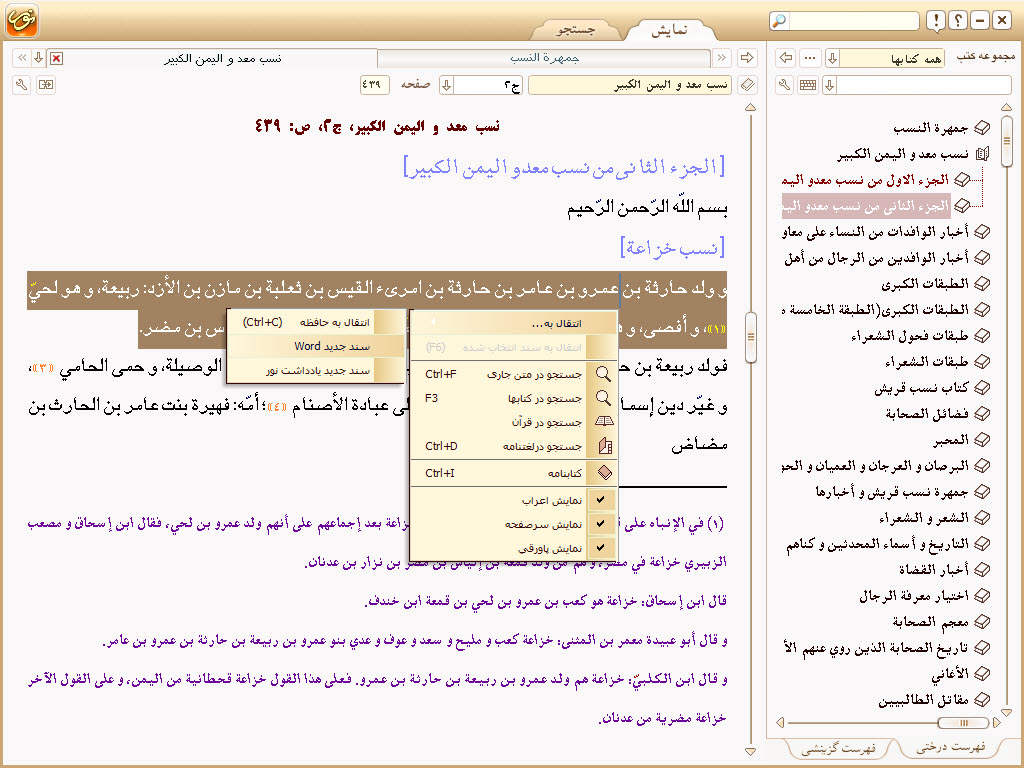This screenshot has height=768, width=1024.
Task: Switch to فهرست گزینشی tab
Action: click(838, 748)
